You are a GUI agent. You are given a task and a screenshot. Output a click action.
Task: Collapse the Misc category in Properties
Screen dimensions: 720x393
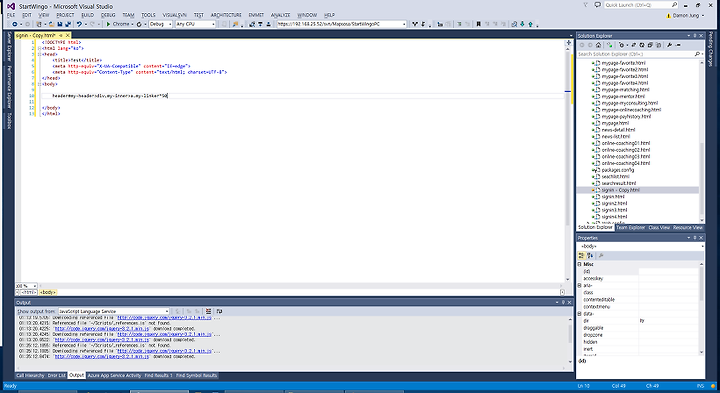pyautogui.click(x=579, y=264)
